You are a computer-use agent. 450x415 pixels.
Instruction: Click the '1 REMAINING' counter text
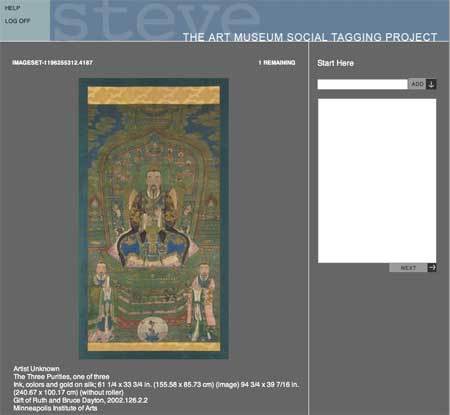click(x=277, y=62)
